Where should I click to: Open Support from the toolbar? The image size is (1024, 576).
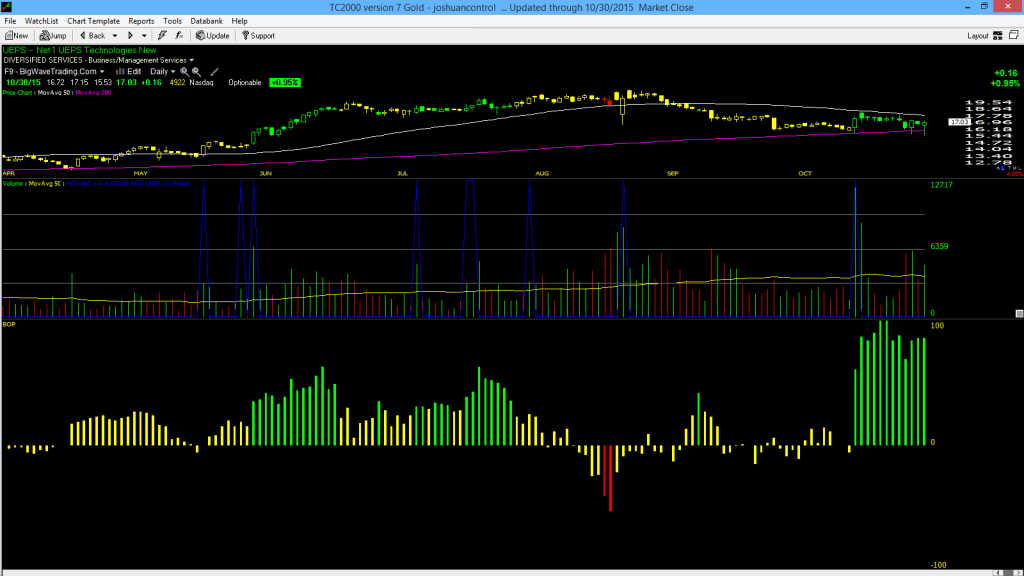point(259,36)
